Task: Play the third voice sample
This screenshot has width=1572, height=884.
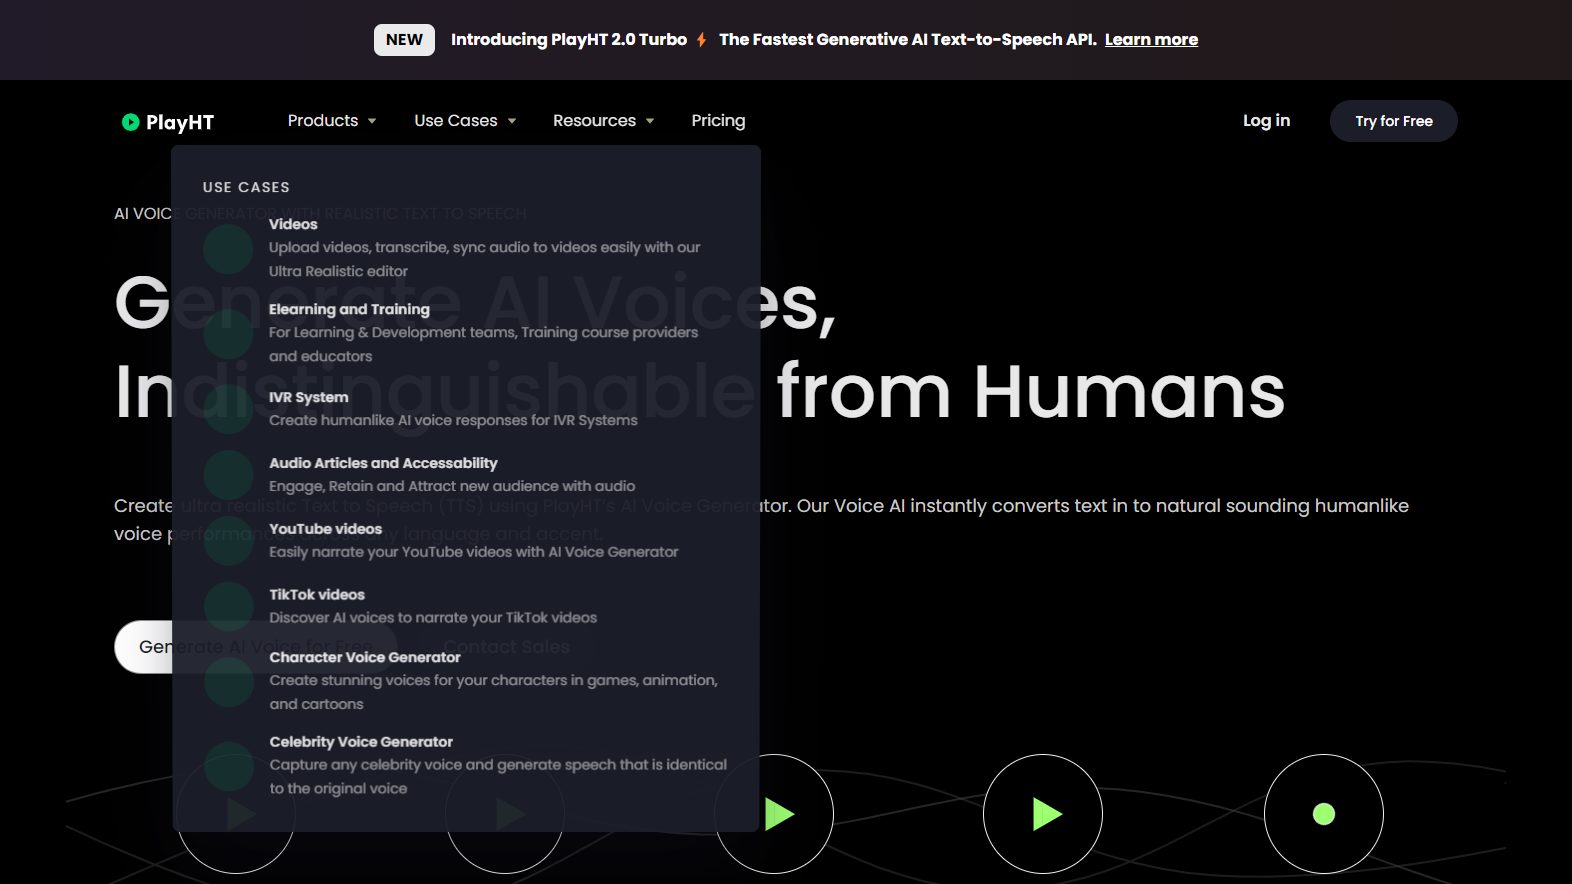Action: (775, 814)
